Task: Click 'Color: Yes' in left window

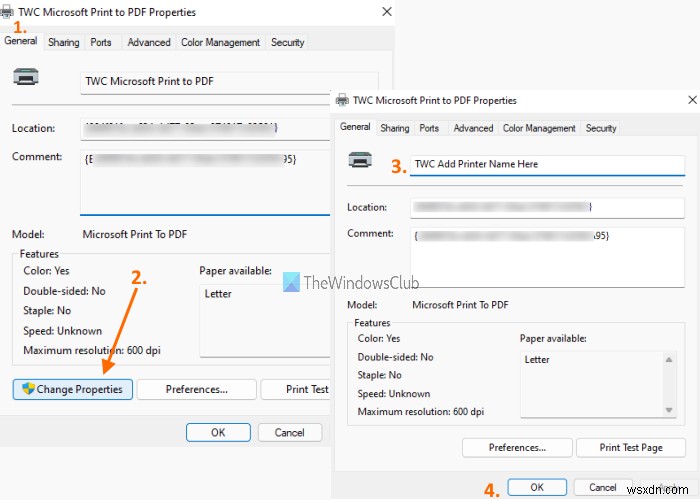Action: pyautogui.click(x=46, y=271)
